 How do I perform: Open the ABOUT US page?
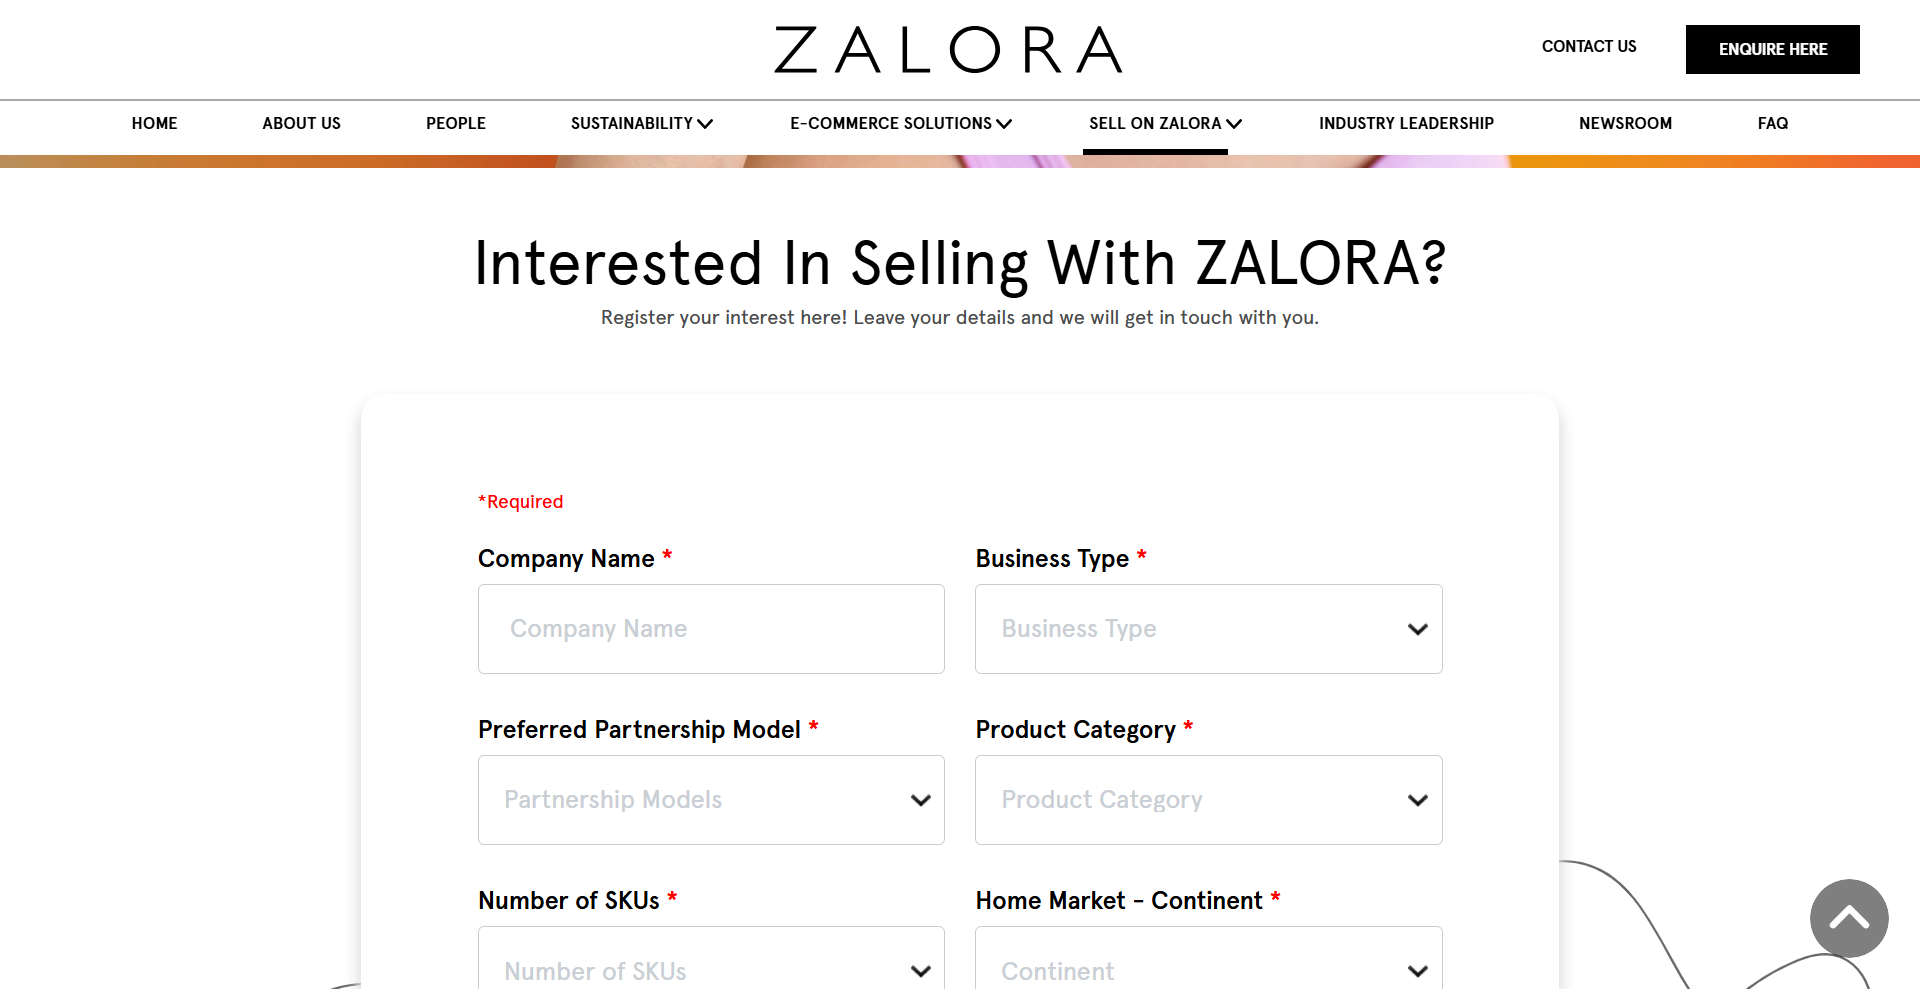click(301, 123)
